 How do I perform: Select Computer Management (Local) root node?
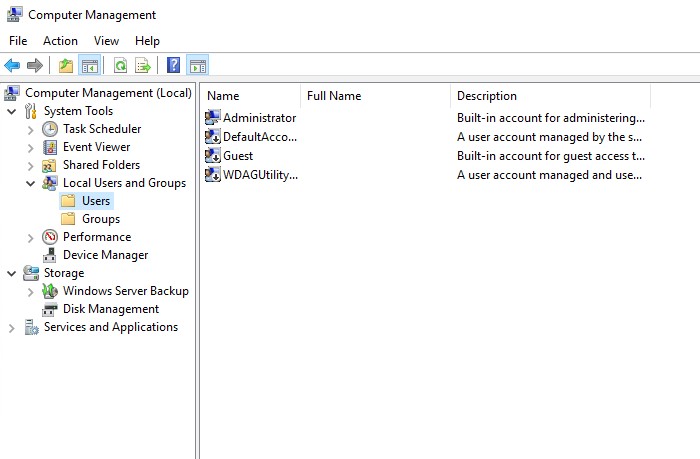[x=108, y=93]
